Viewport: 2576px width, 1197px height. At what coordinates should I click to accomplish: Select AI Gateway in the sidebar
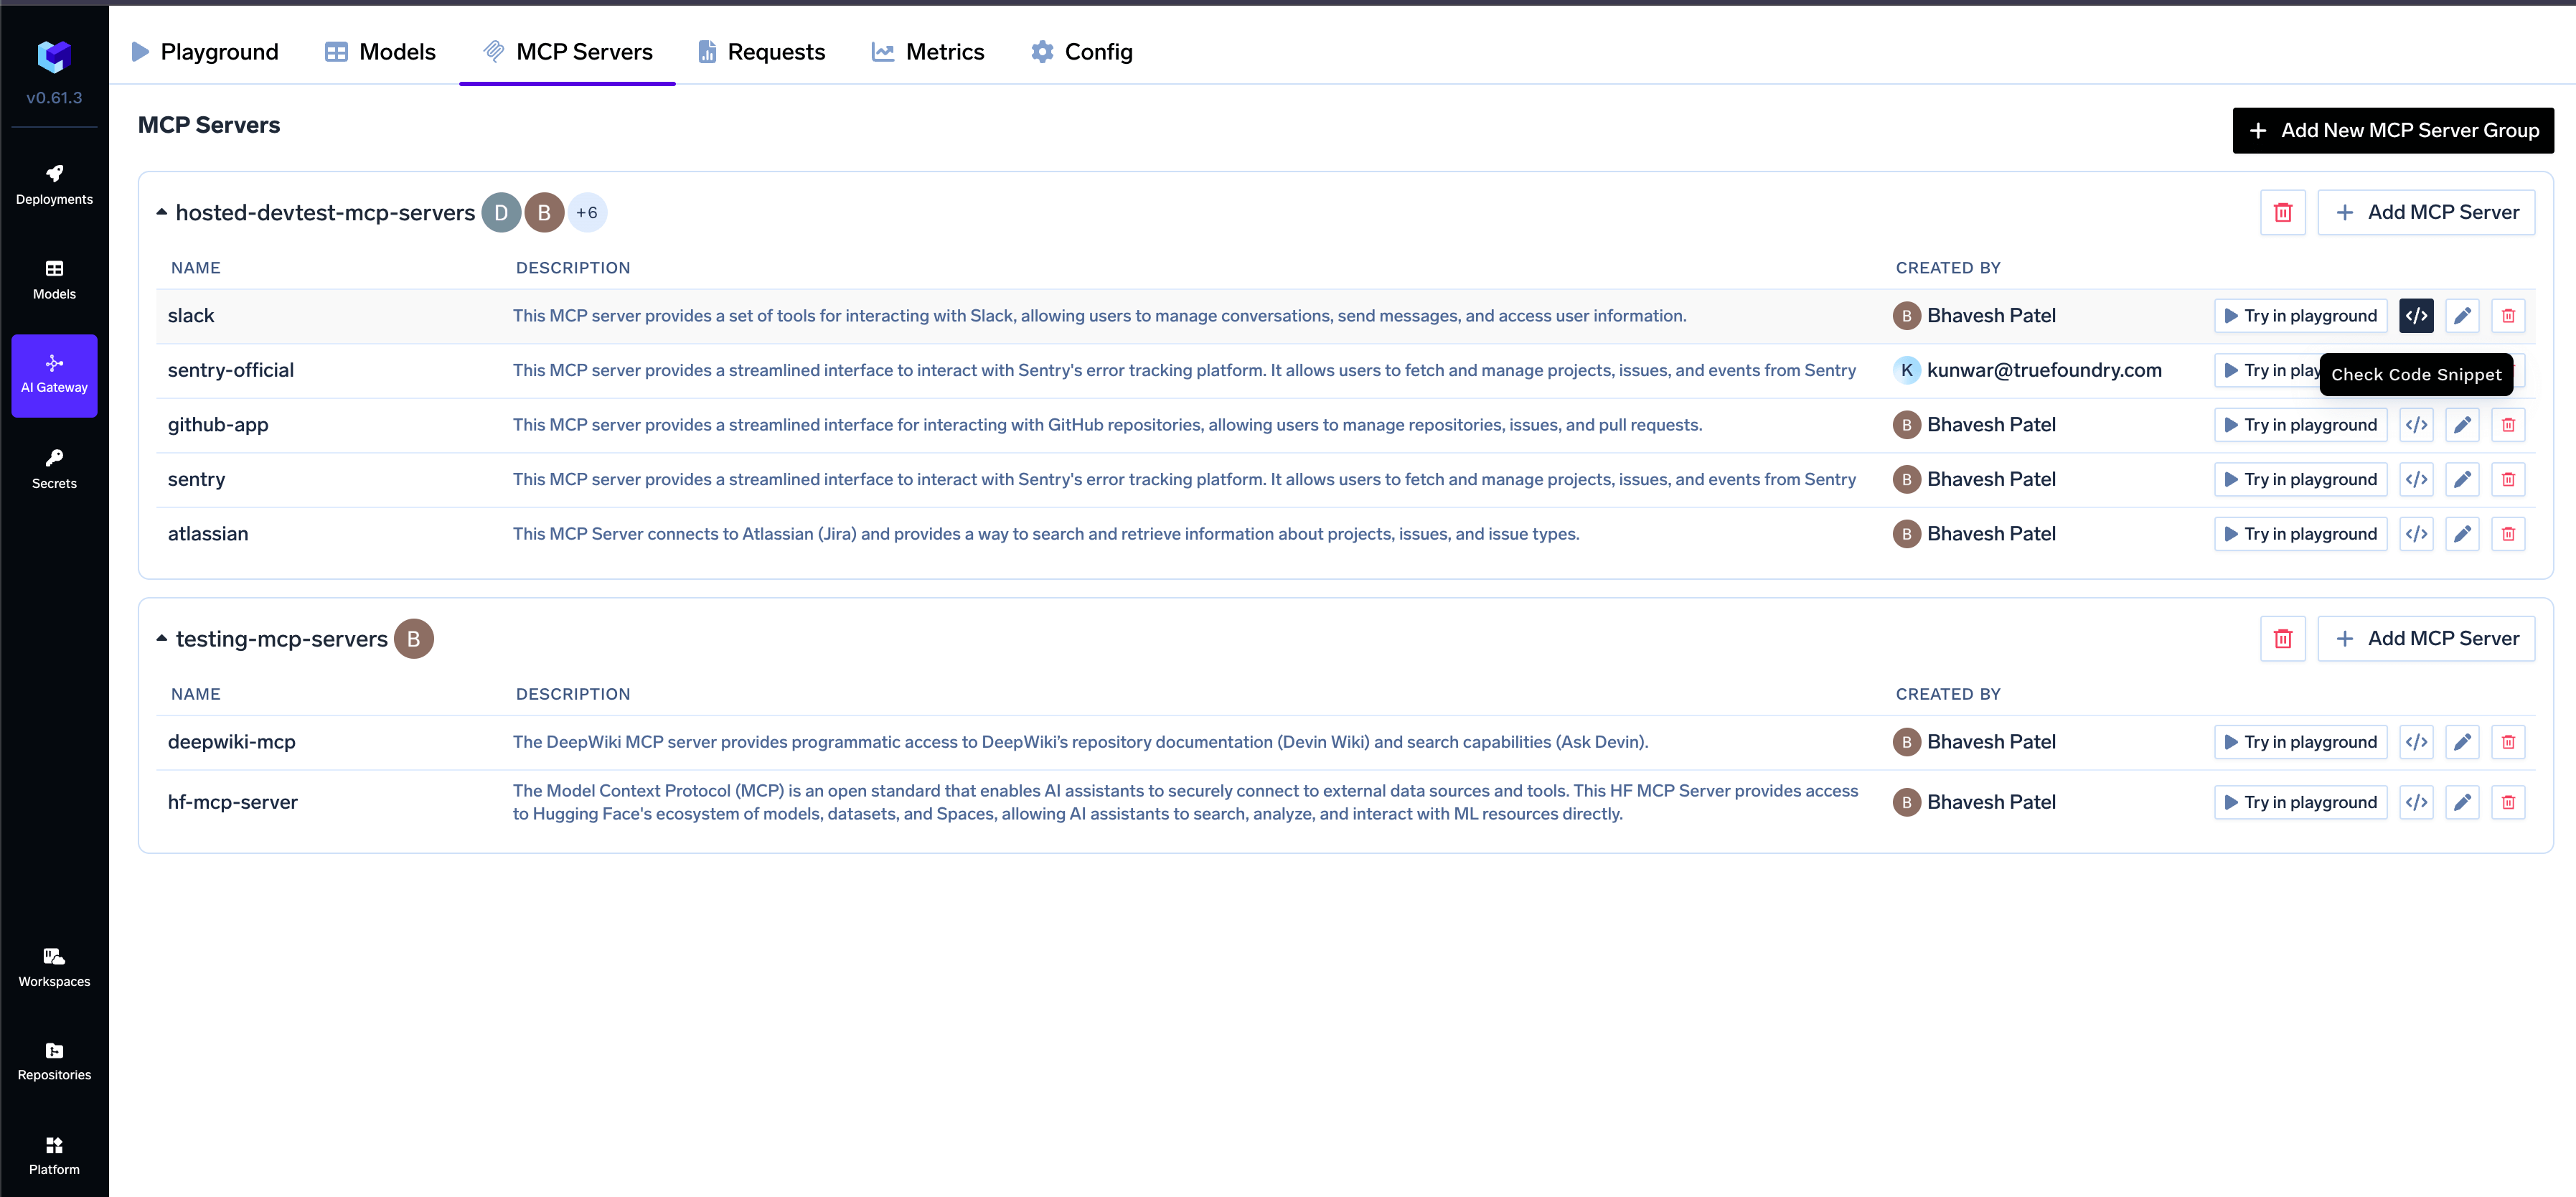54,375
